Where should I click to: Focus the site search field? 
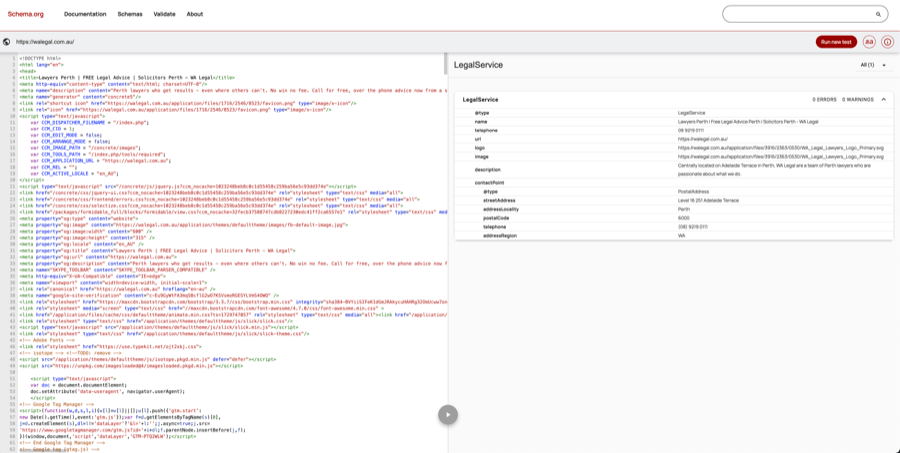click(x=800, y=14)
